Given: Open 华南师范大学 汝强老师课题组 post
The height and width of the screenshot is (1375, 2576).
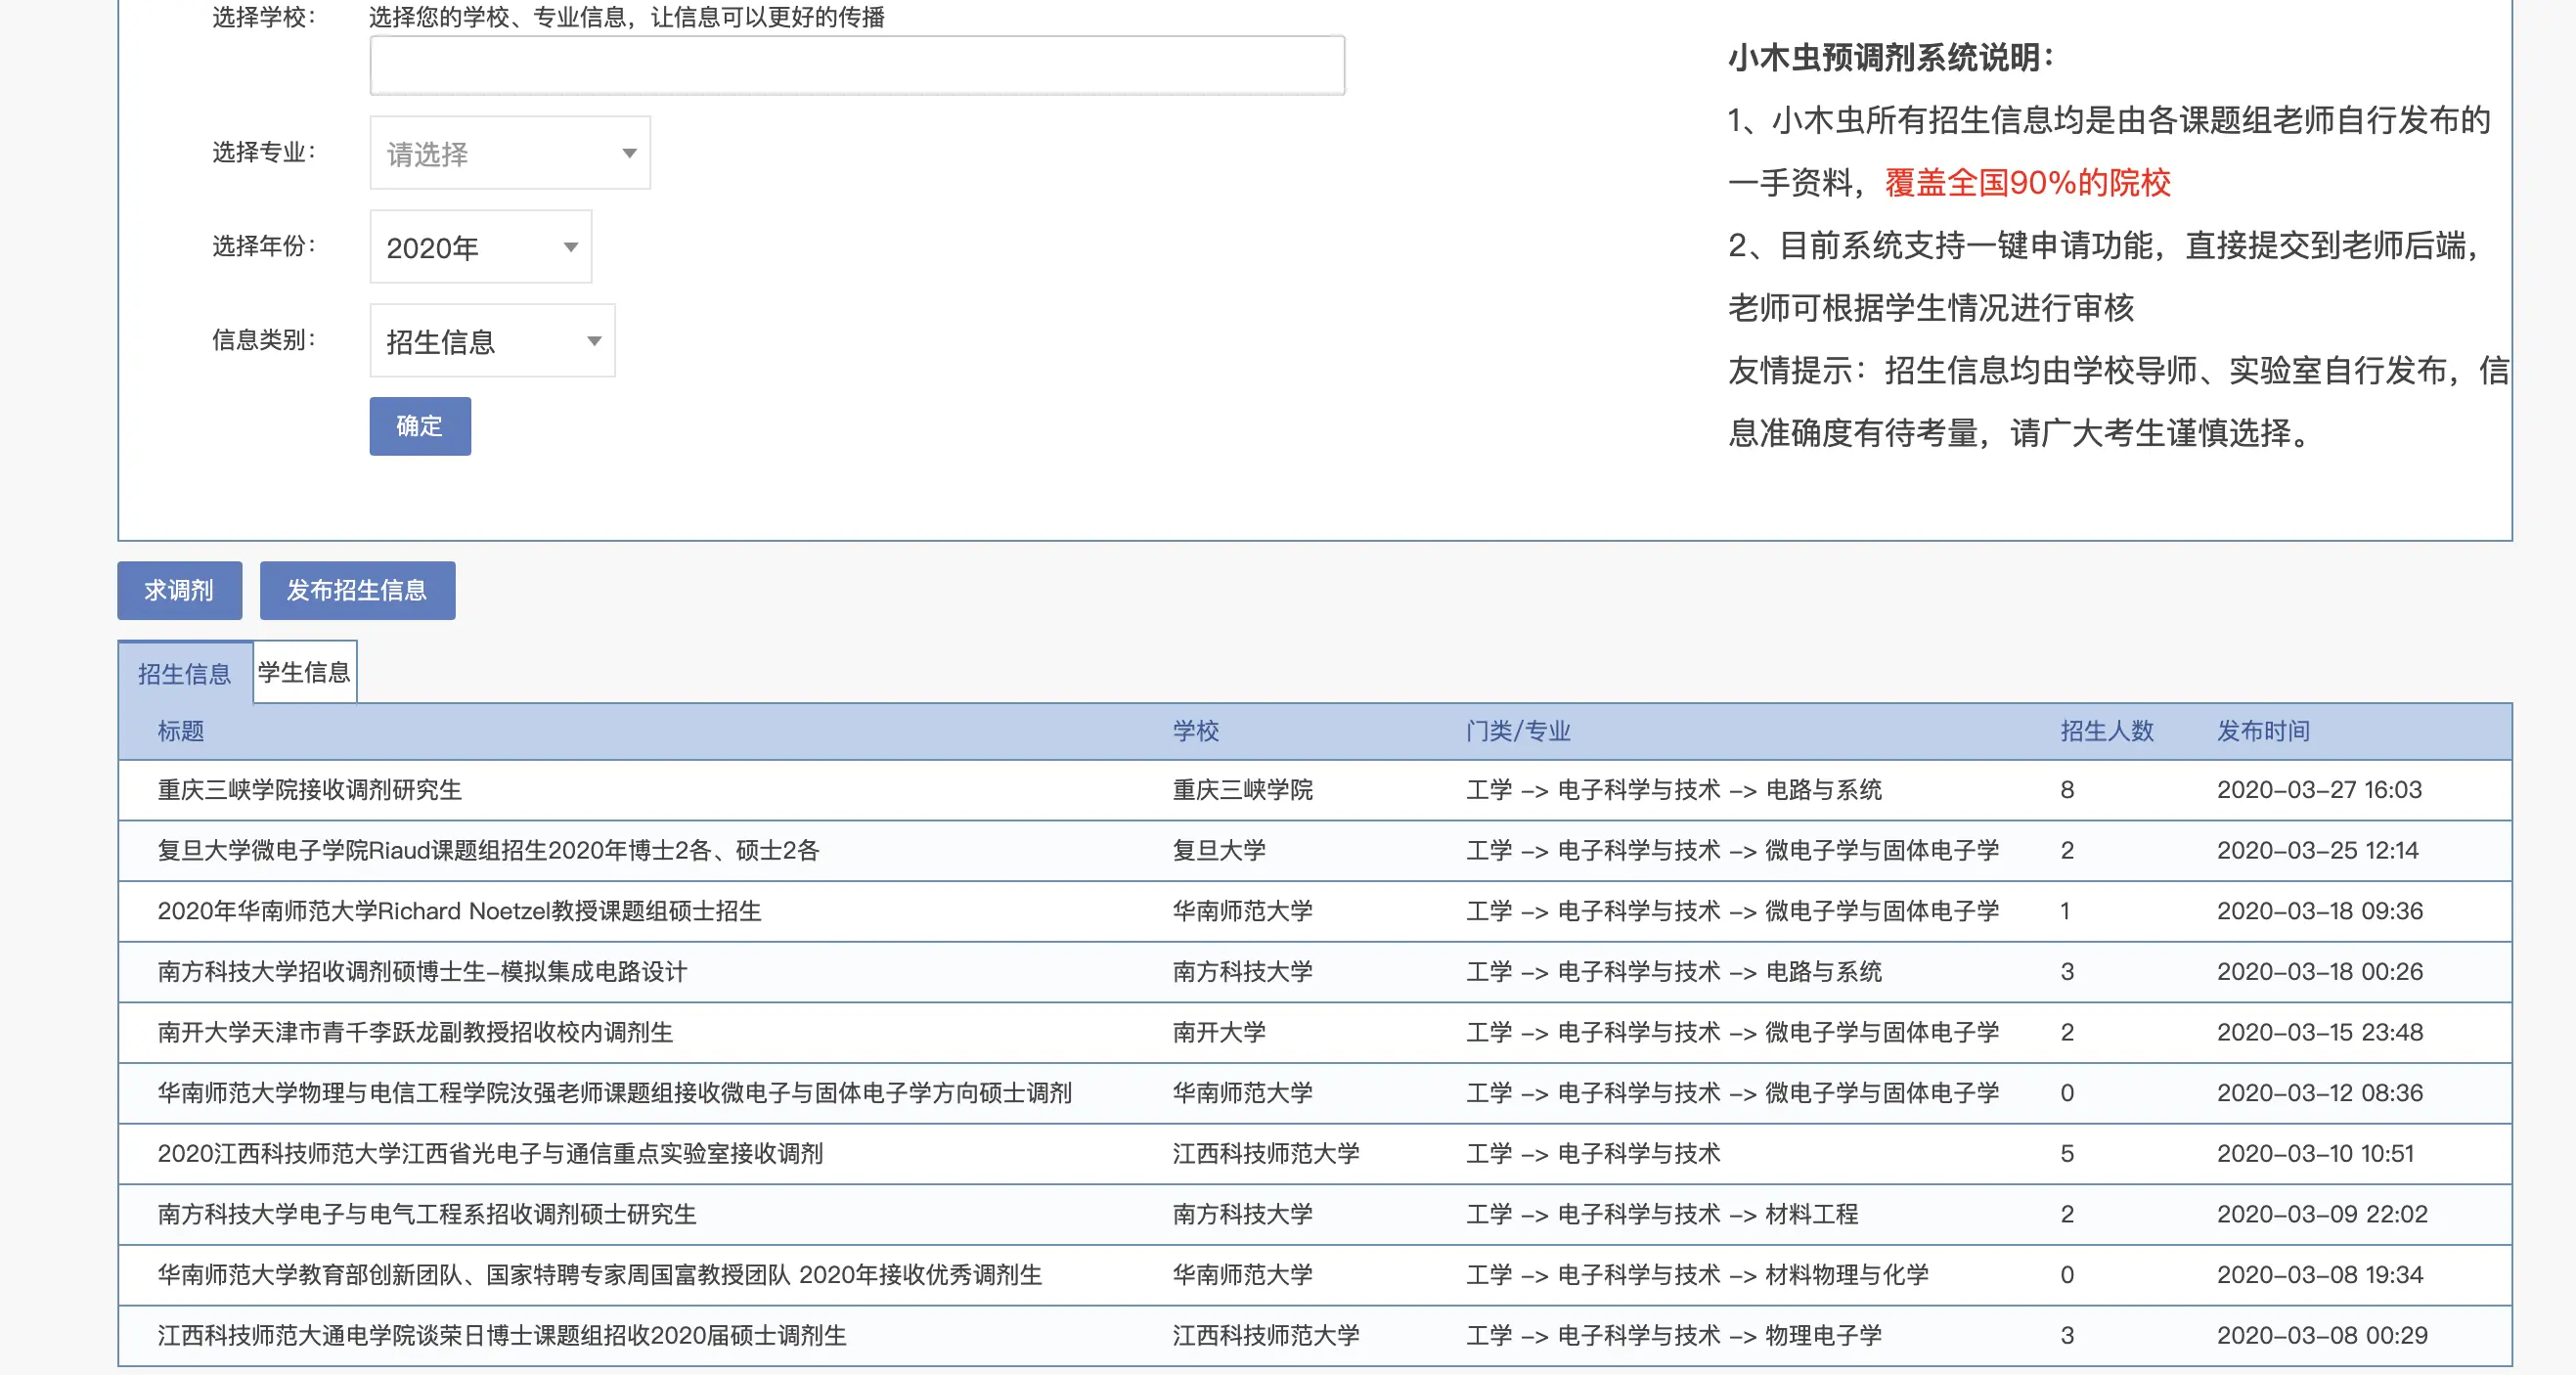Looking at the screenshot, I should click(x=614, y=1093).
